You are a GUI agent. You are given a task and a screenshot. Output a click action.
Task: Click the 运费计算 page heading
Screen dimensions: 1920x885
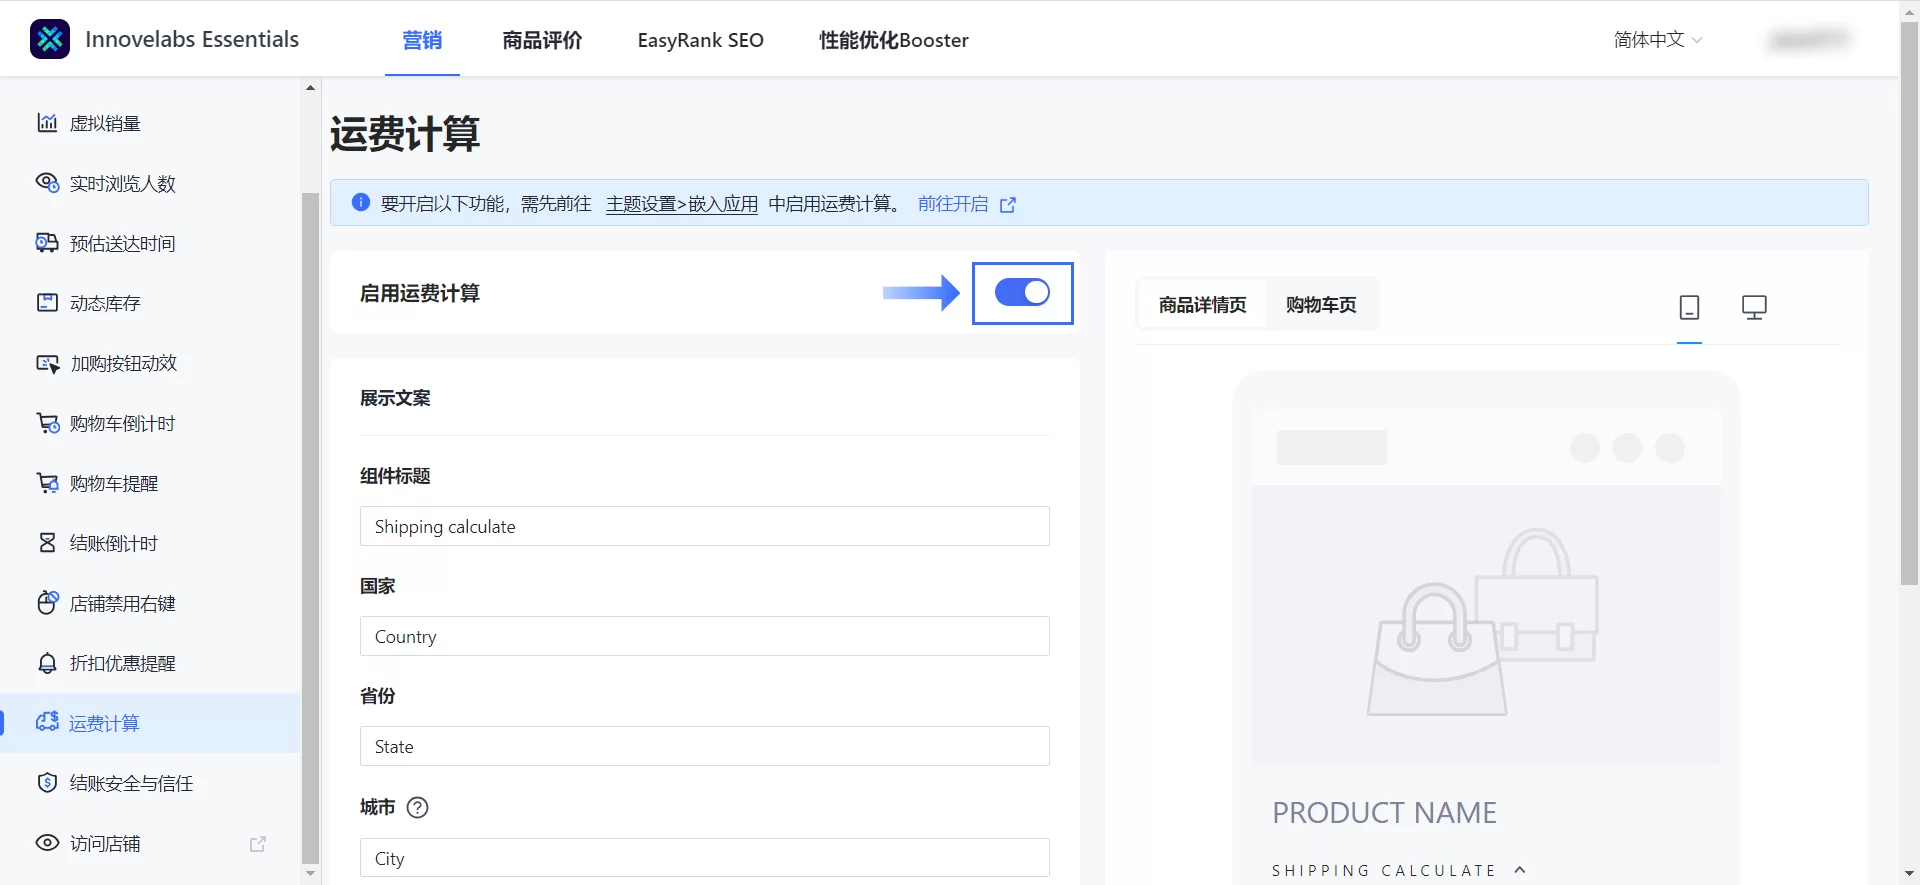pos(405,134)
